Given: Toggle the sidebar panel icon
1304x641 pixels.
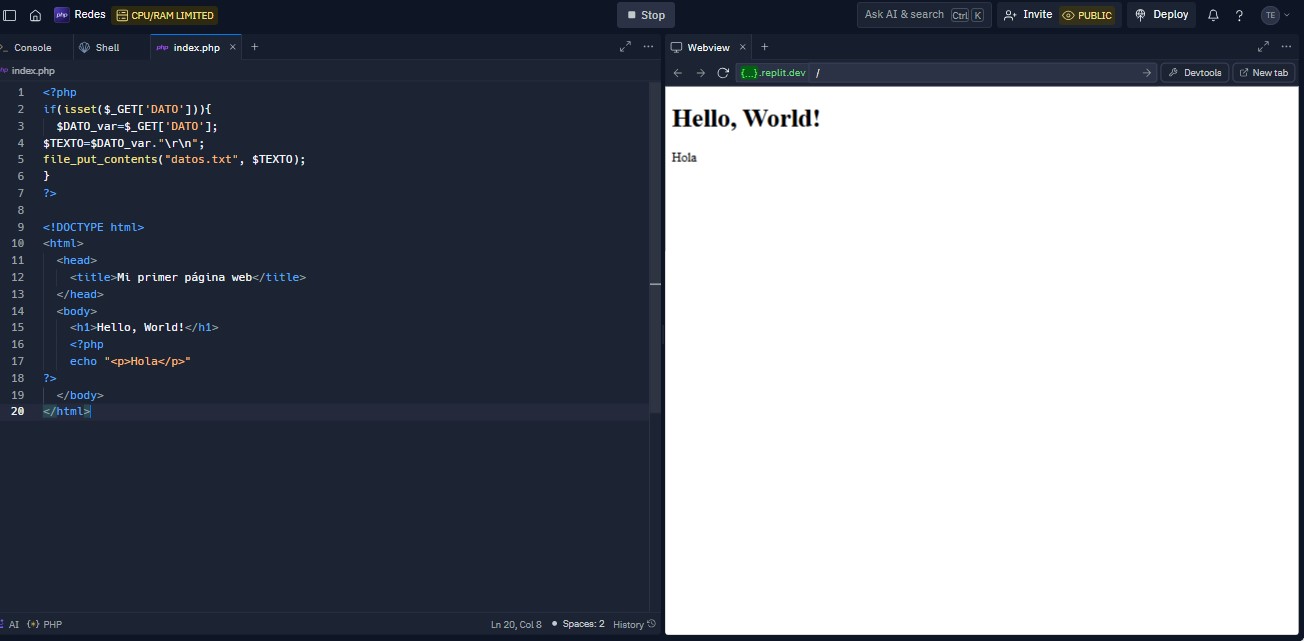Looking at the screenshot, I should [x=11, y=15].
